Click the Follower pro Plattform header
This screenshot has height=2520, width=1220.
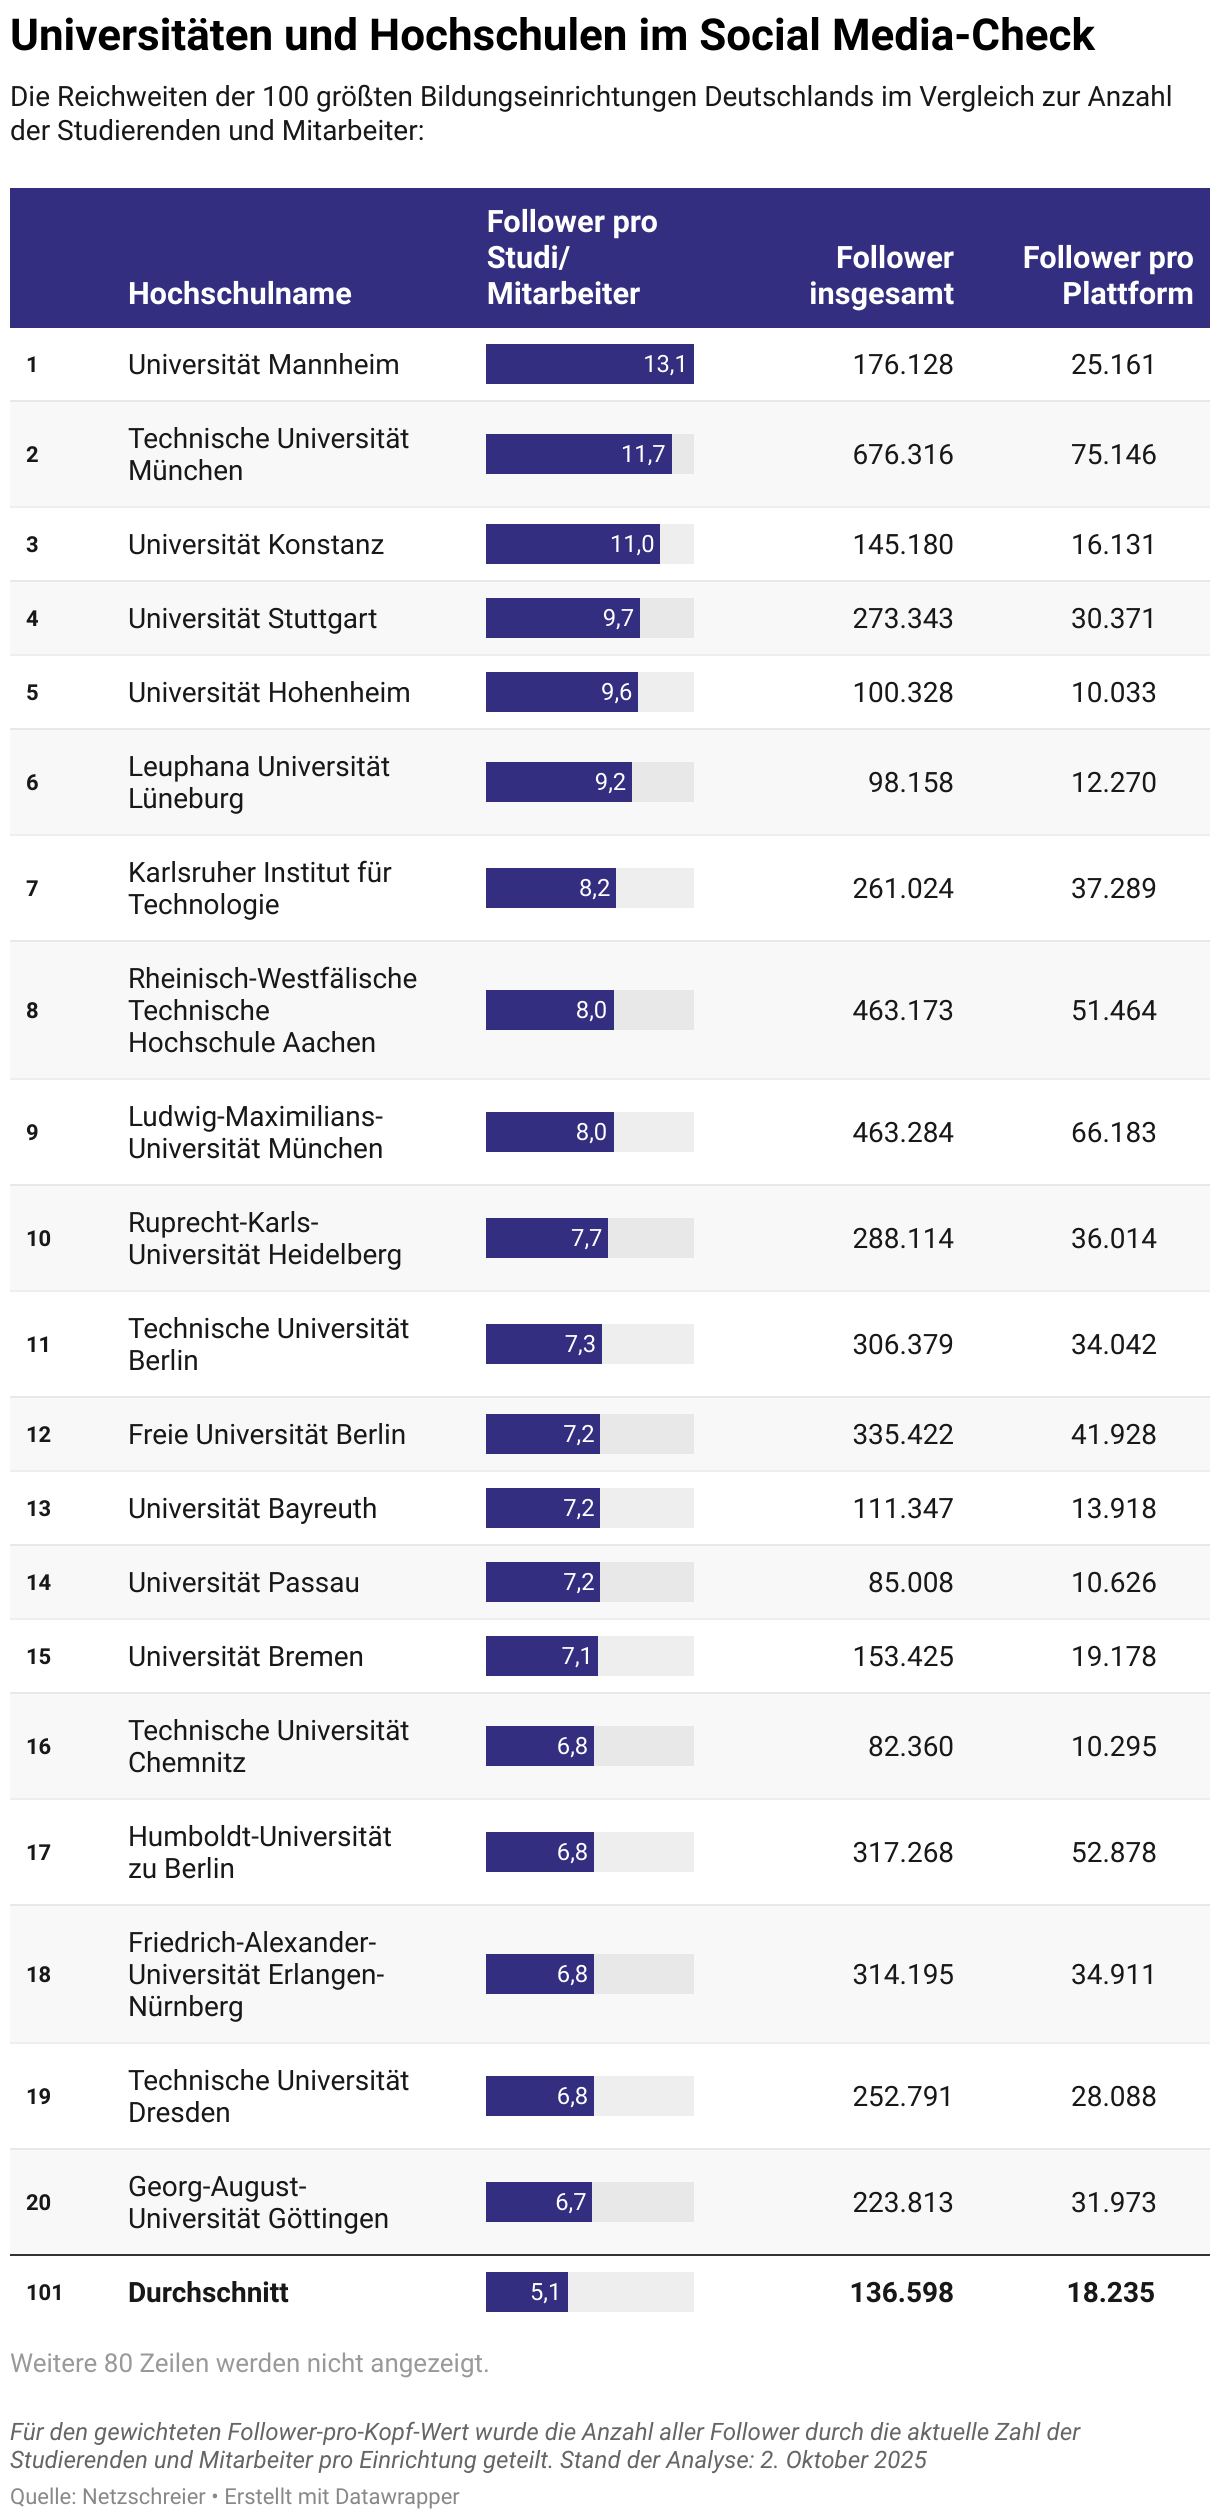(x=1108, y=275)
